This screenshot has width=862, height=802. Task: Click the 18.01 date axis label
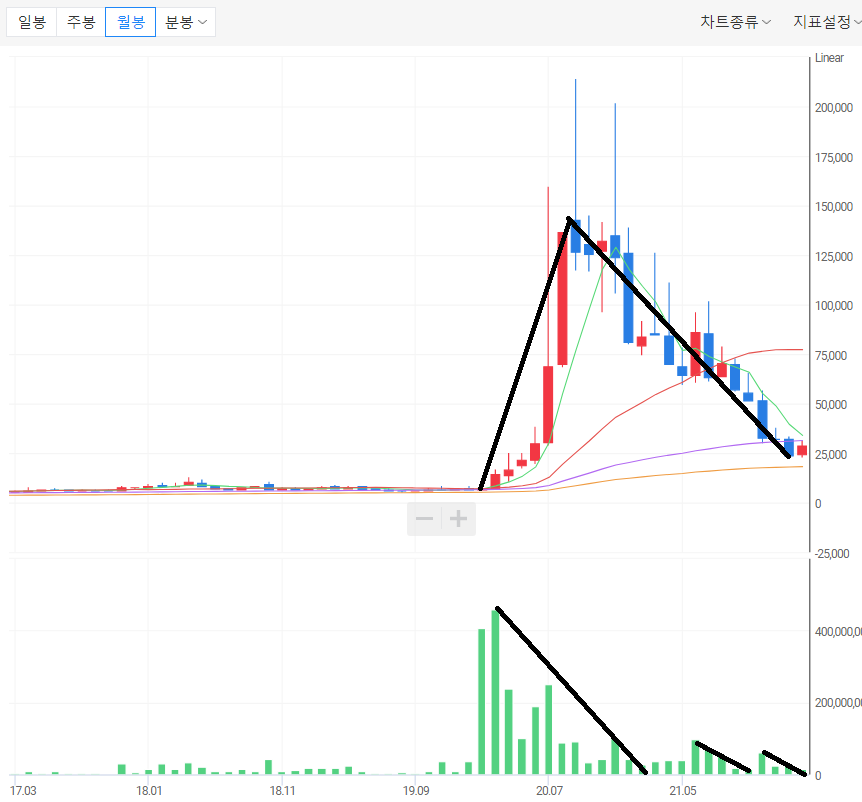(x=149, y=790)
